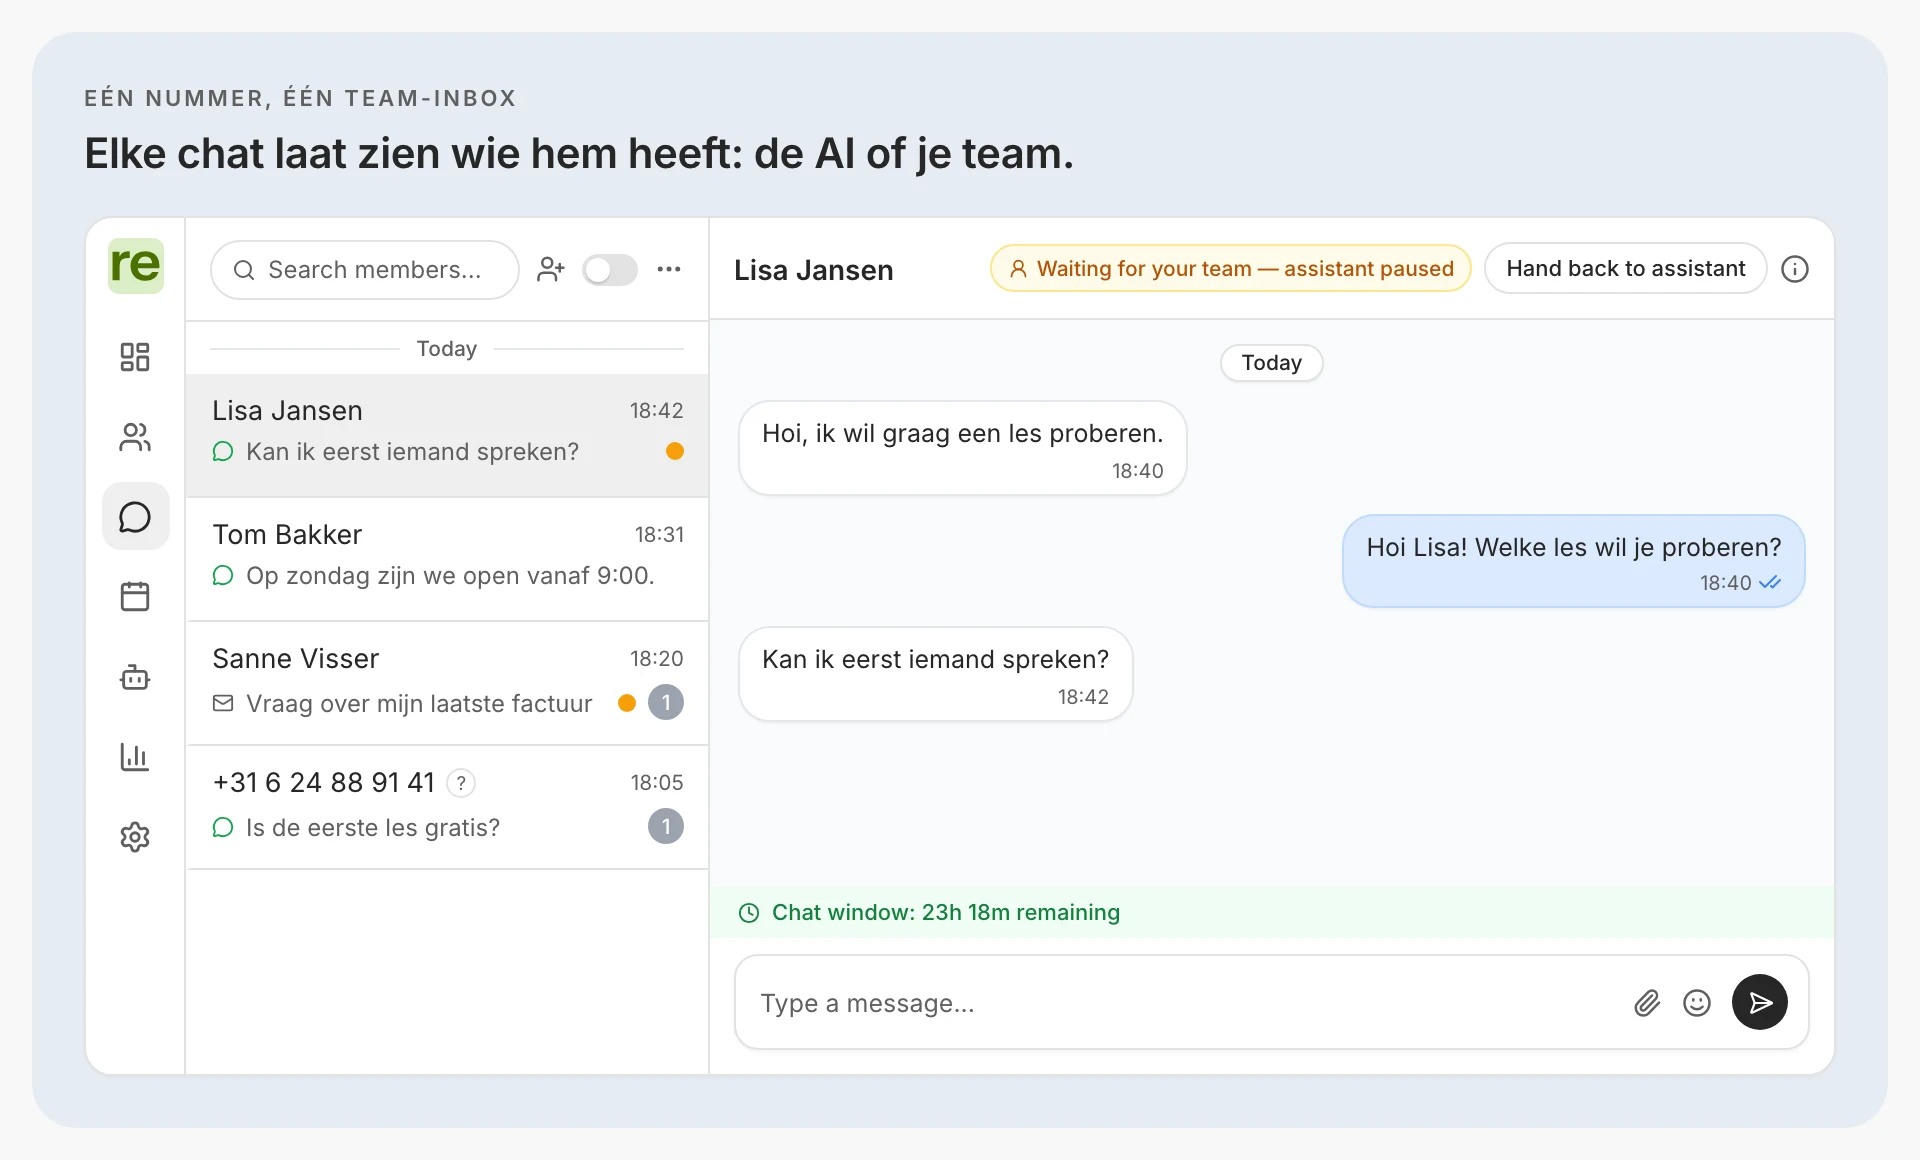The height and width of the screenshot is (1160, 1920).
Task: Click the Today date pill in chat
Action: coord(1272,363)
